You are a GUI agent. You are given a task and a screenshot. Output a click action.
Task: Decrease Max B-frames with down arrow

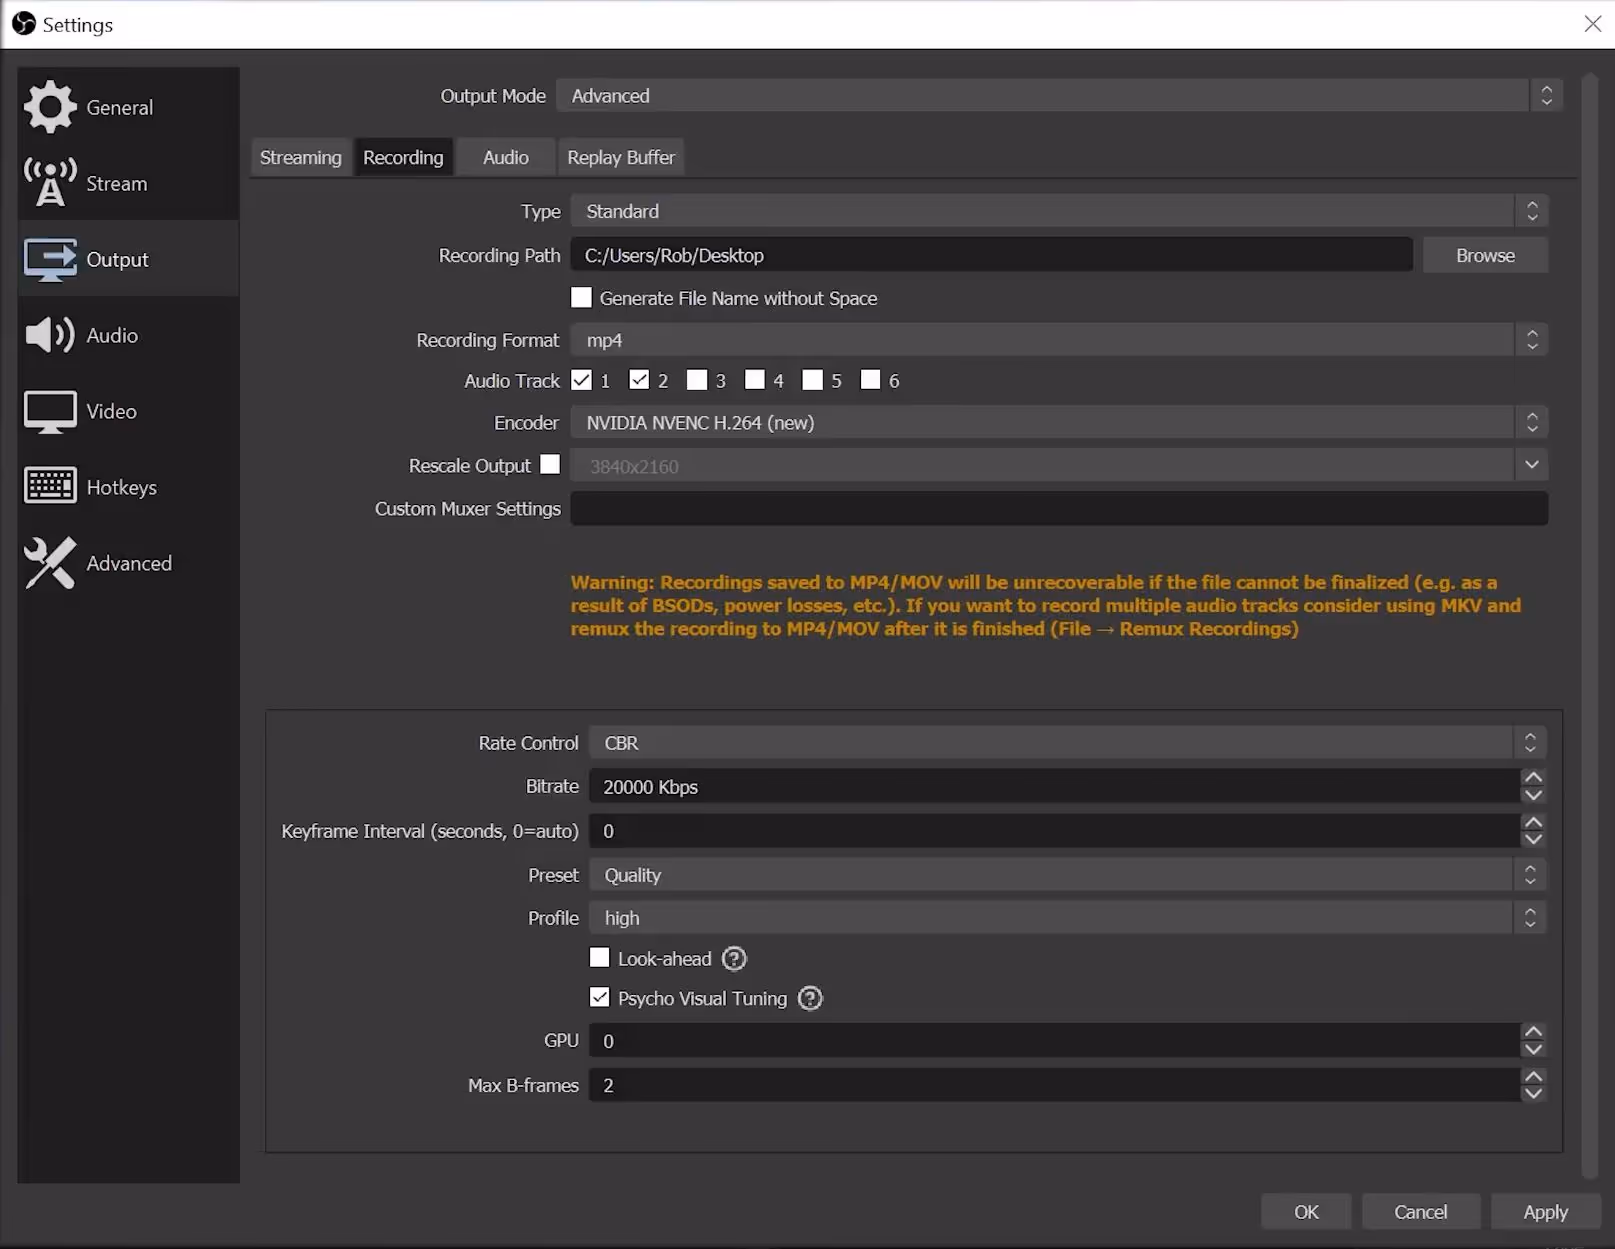click(x=1533, y=1094)
